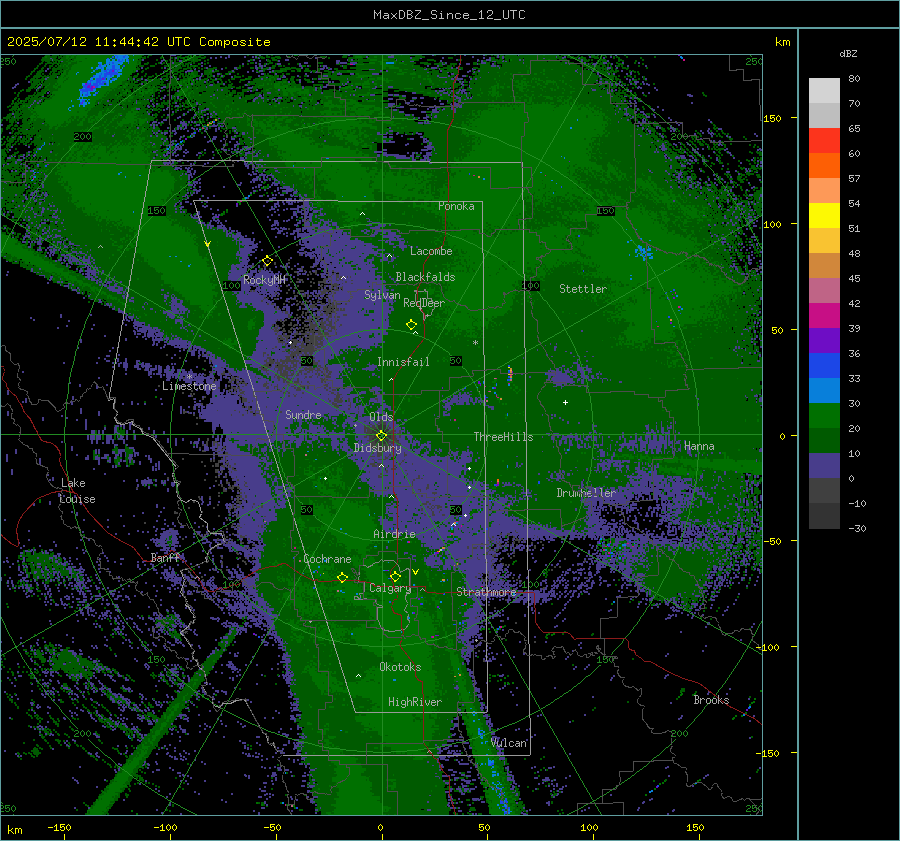This screenshot has width=900, height=841.
Task: Select the blue 36–33 dBZ legend swatch
Action: point(824,366)
